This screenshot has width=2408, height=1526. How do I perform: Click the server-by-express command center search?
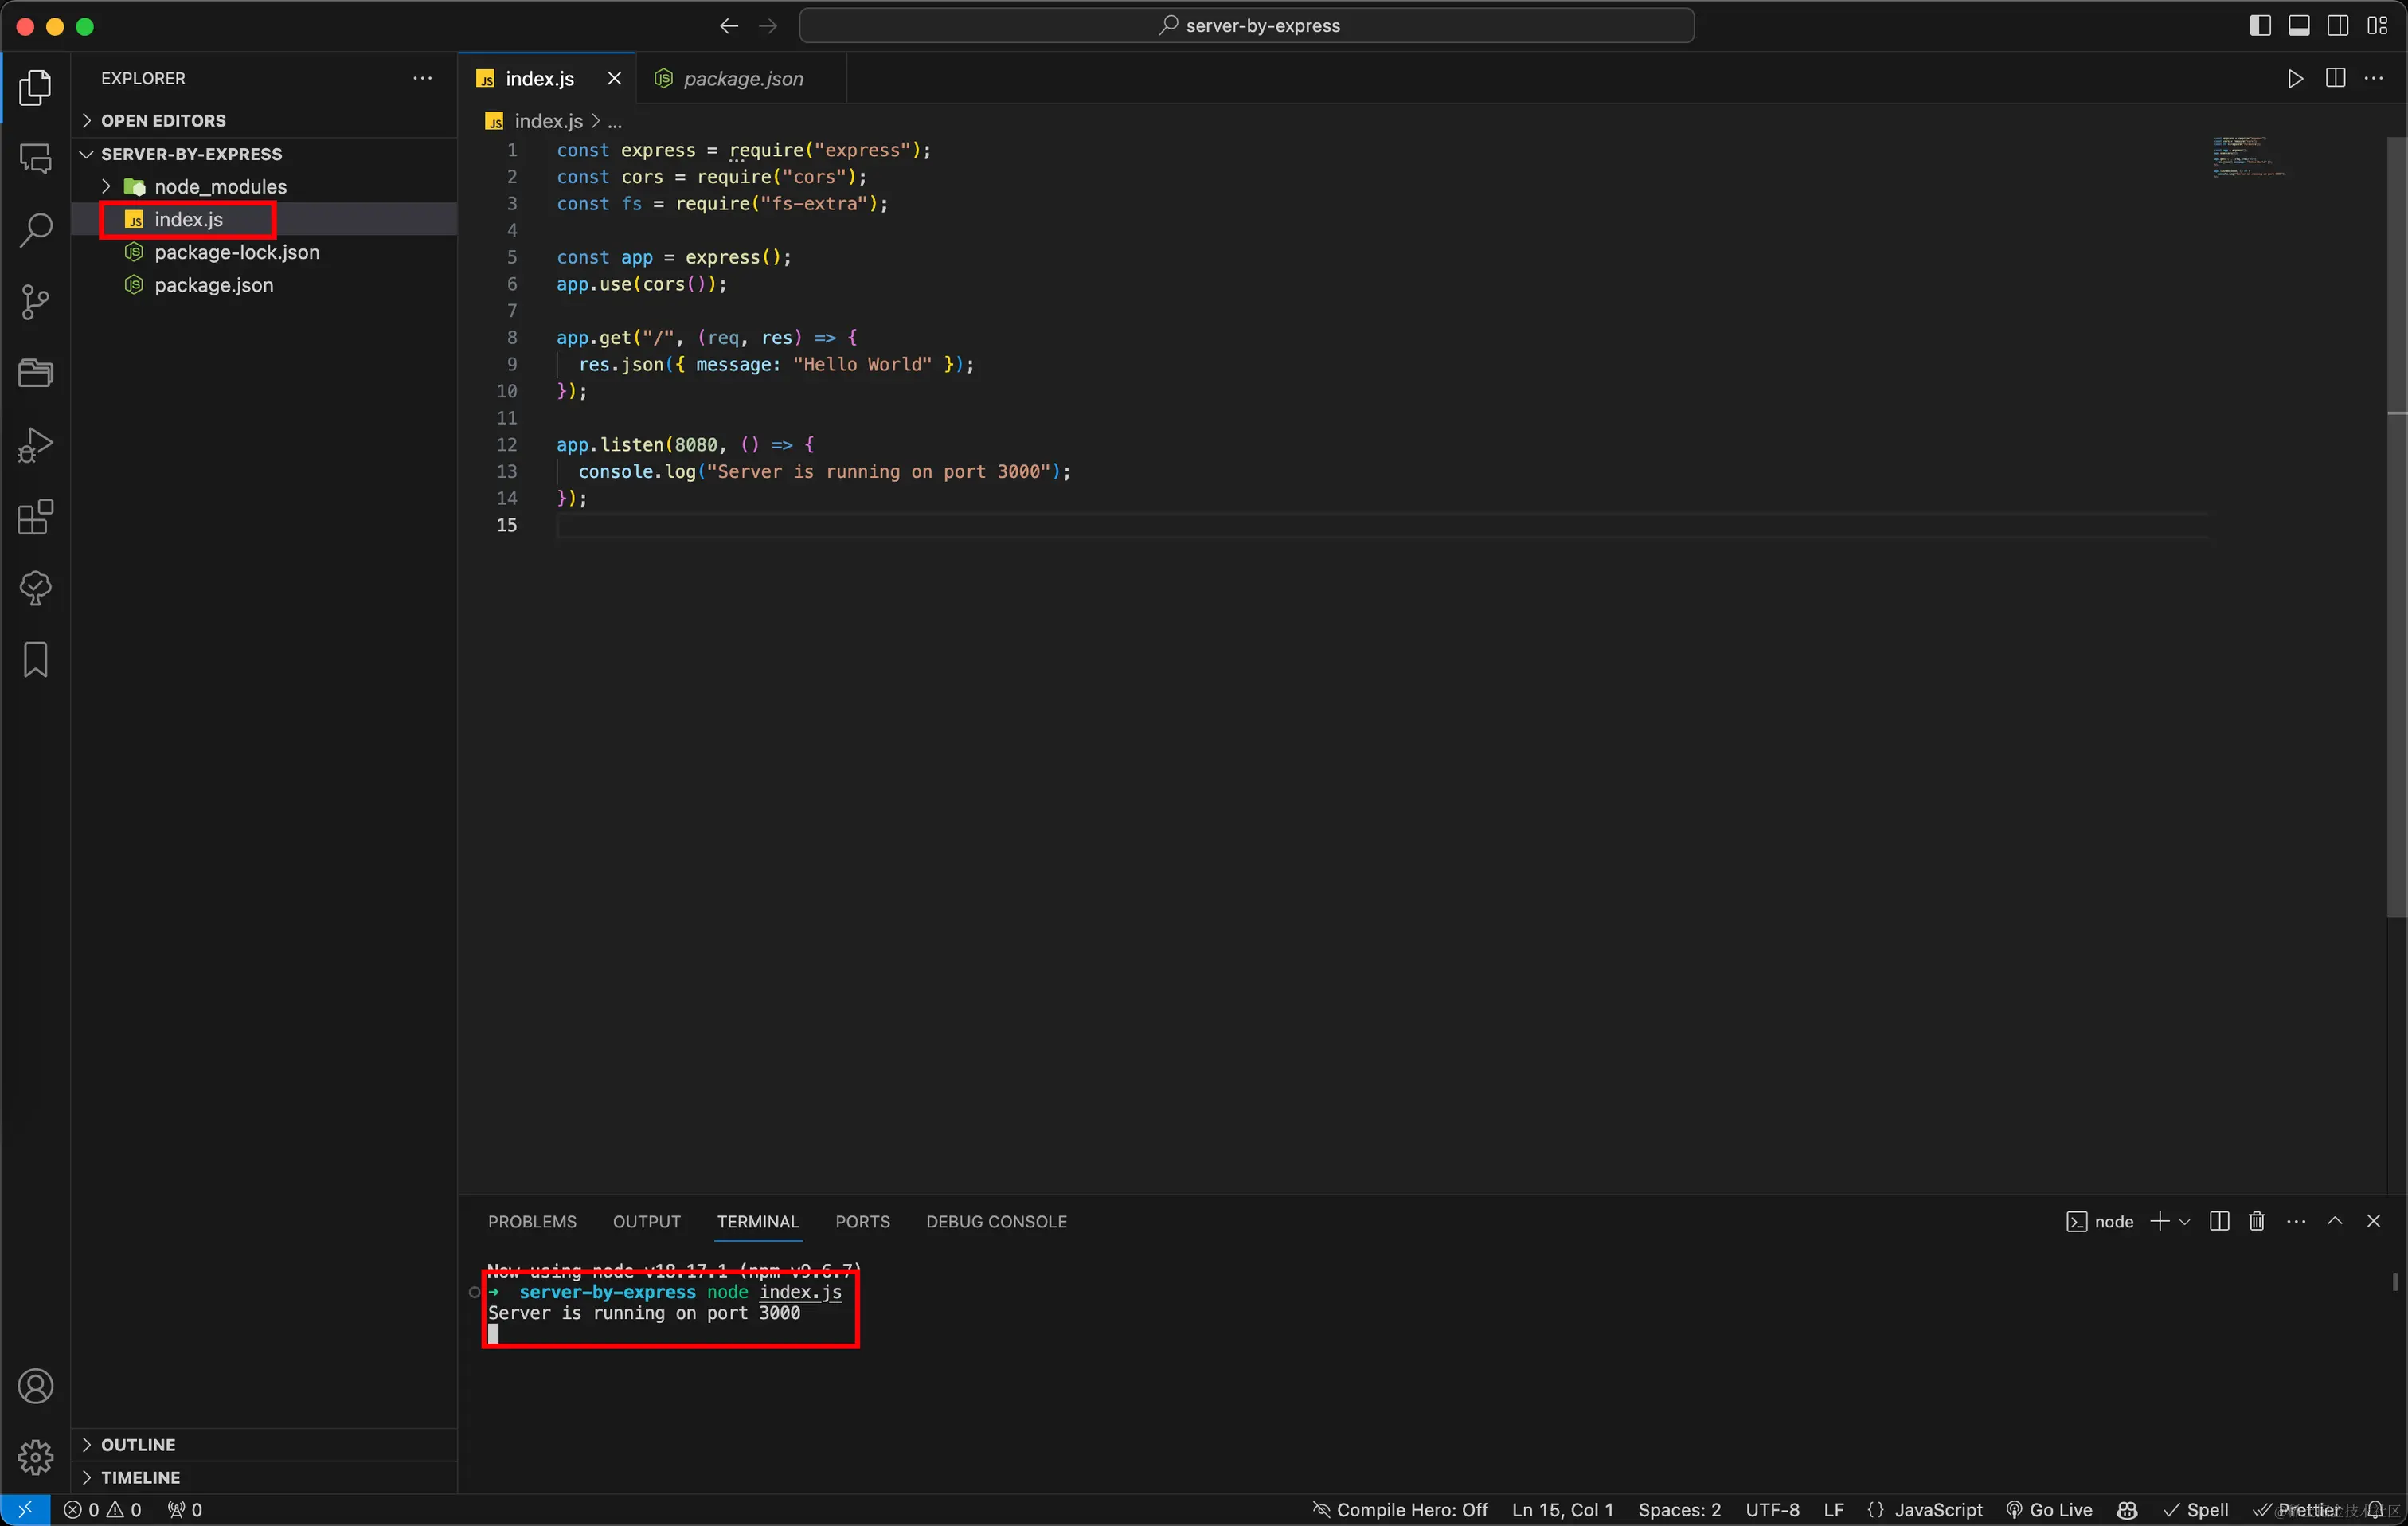pos(1246,26)
